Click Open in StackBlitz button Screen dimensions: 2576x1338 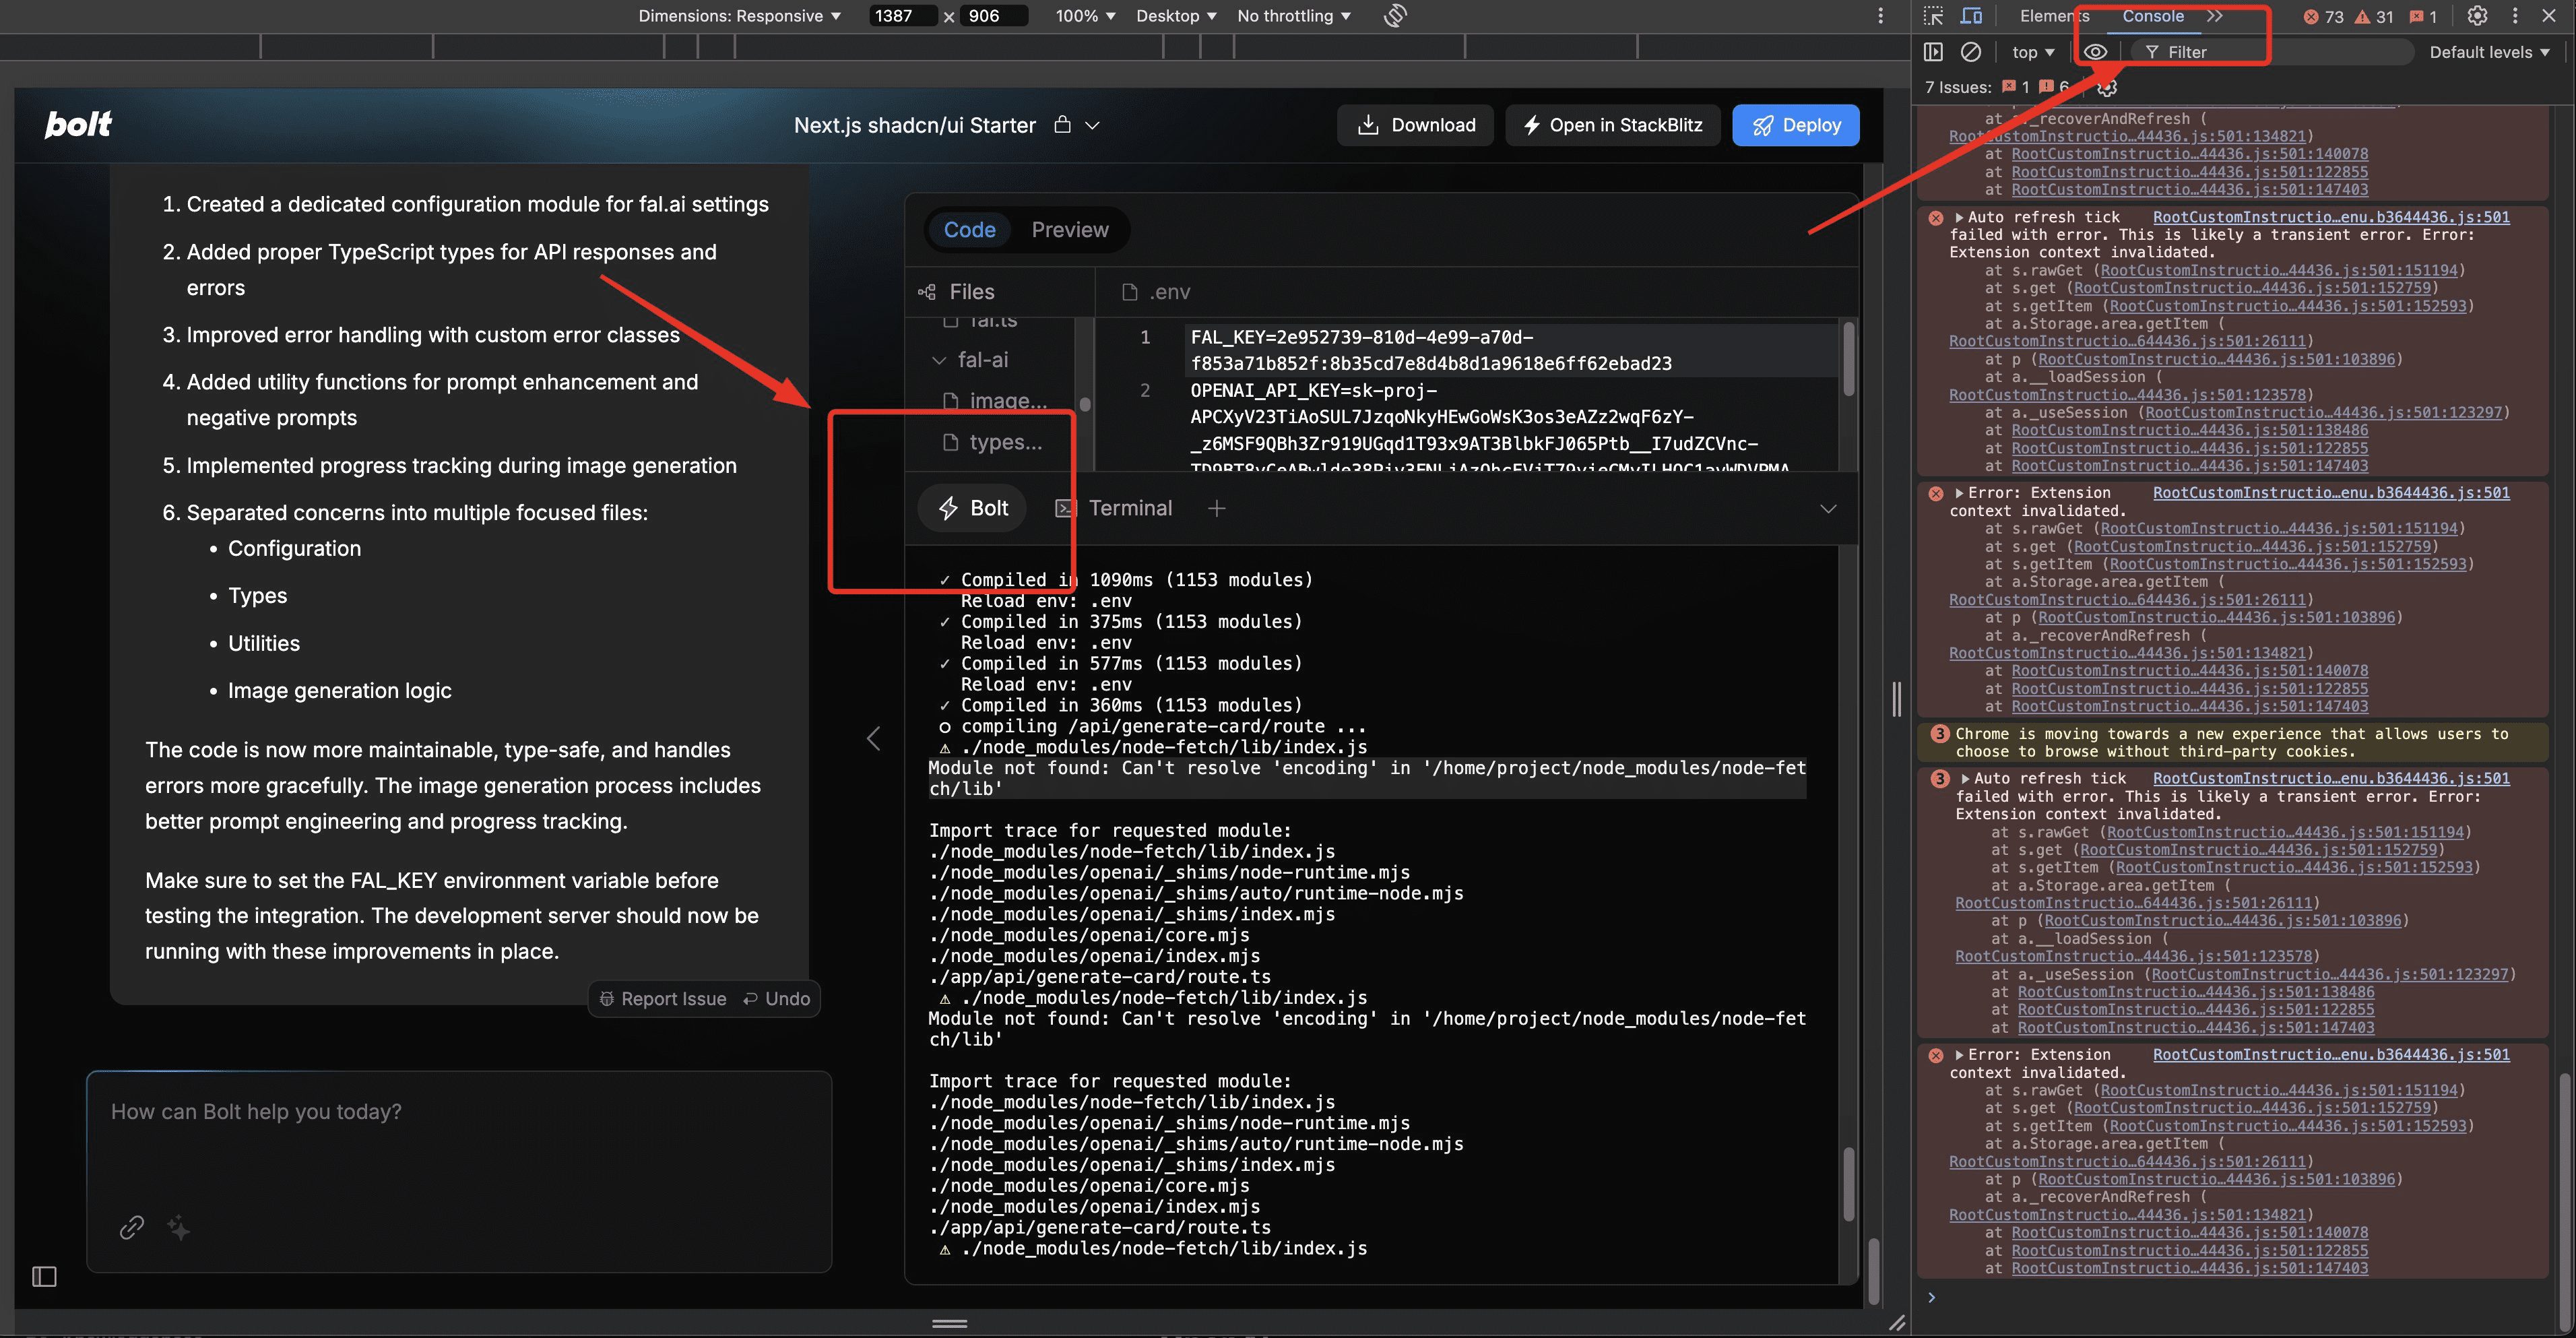(1612, 125)
